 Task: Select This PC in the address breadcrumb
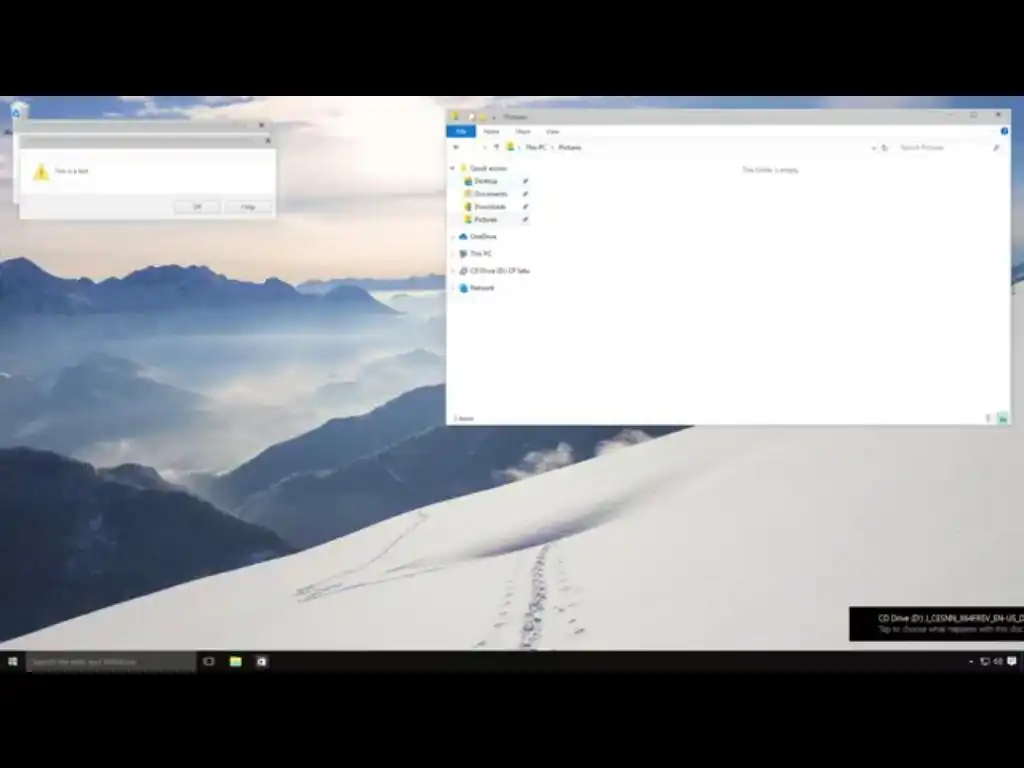point(536,148)
